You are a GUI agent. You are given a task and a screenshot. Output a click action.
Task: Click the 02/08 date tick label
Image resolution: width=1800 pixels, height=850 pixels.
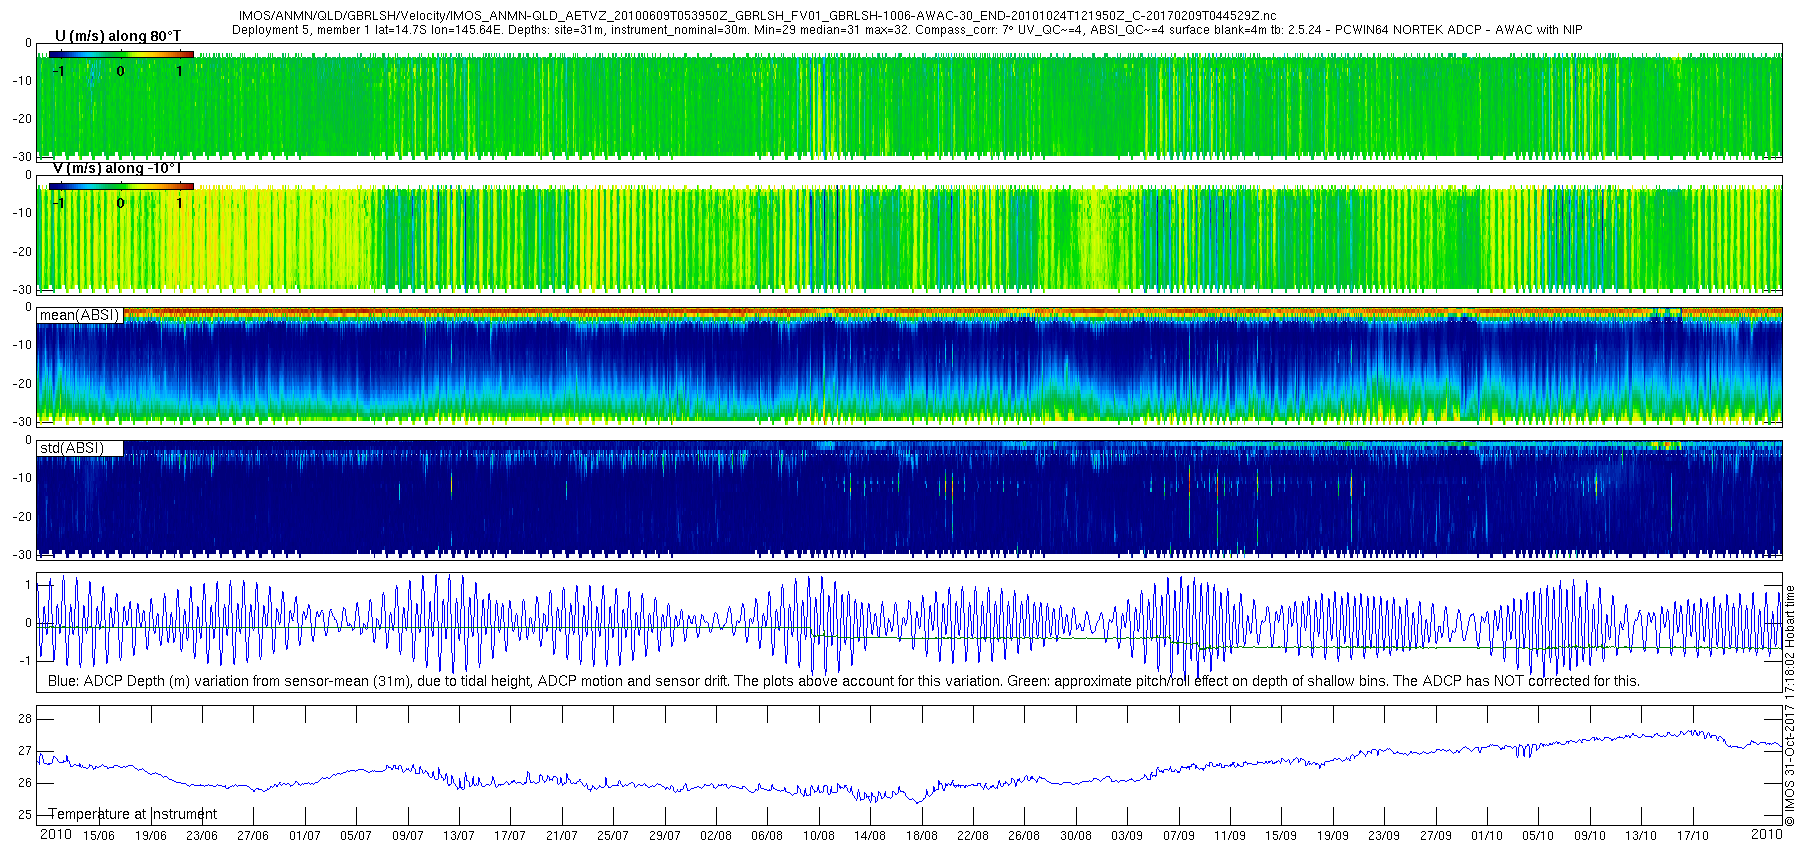pyautogui.click(x=716, y=836)
